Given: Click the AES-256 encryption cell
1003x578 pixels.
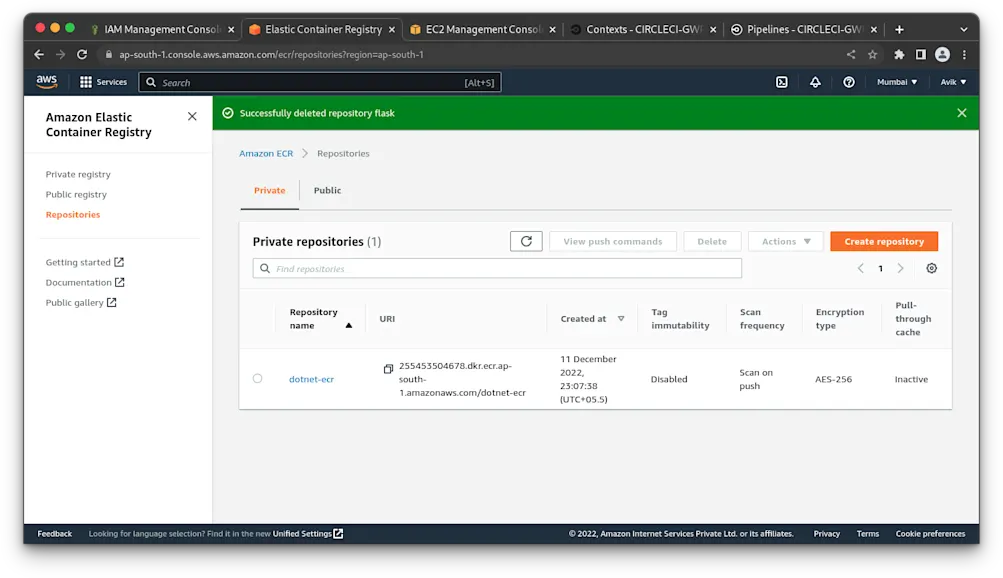Looking at the screenshot, I should click(833, 379).
